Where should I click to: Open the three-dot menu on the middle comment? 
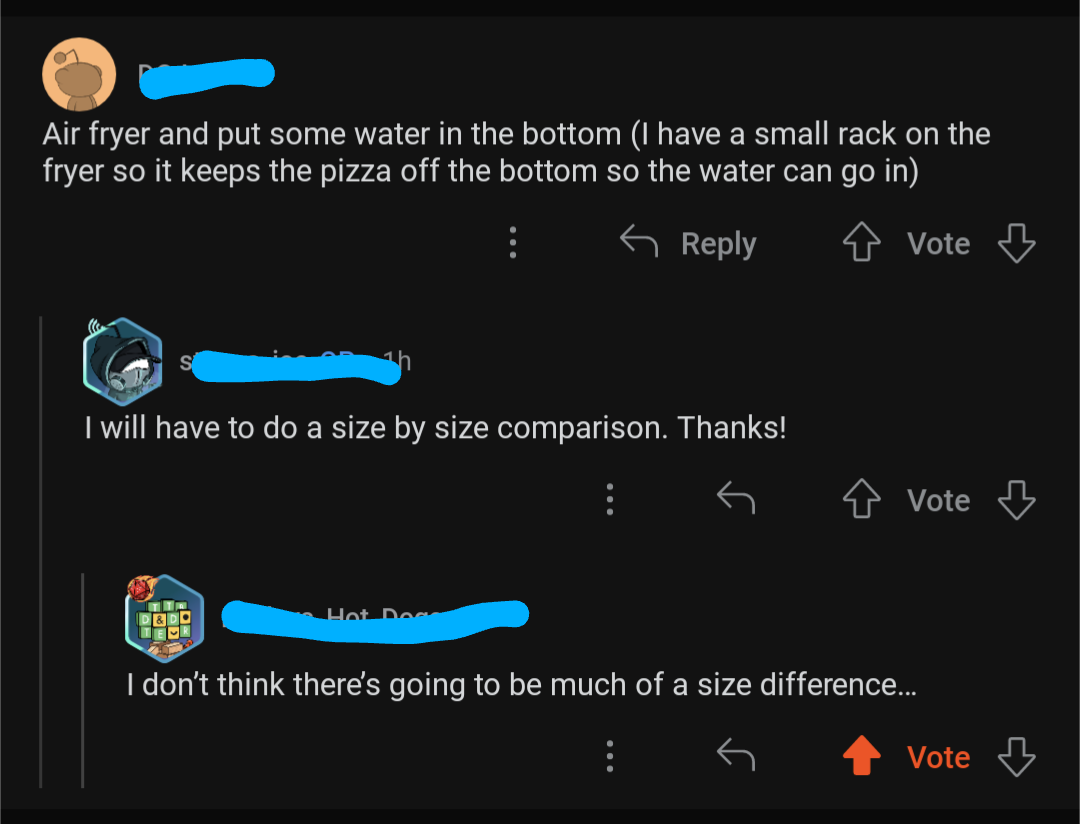[610, 499]
